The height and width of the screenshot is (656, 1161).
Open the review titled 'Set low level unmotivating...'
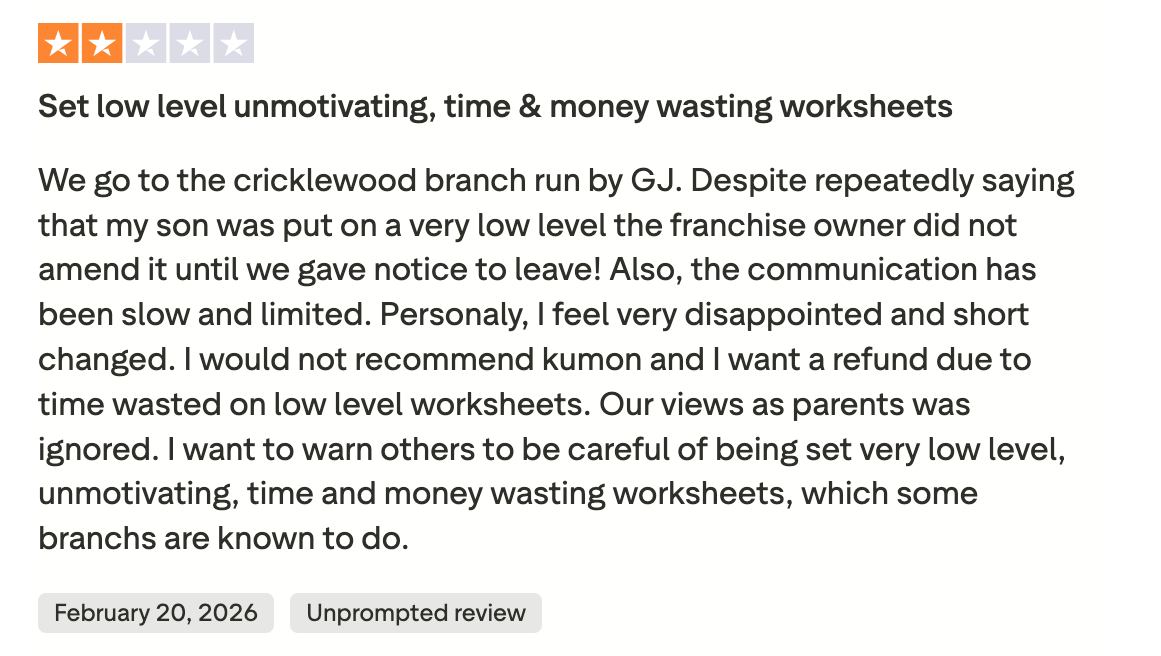click(x=495, y=105)
